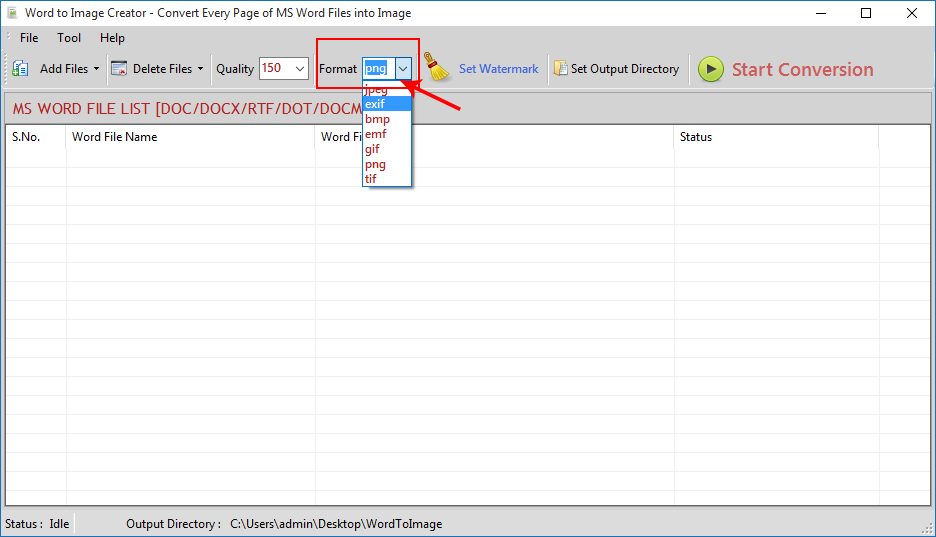This screenshot has height=537, width=936.
Task: Open the Quality combo box arrow
Action: pyautogui.click(x=300, y=69)
